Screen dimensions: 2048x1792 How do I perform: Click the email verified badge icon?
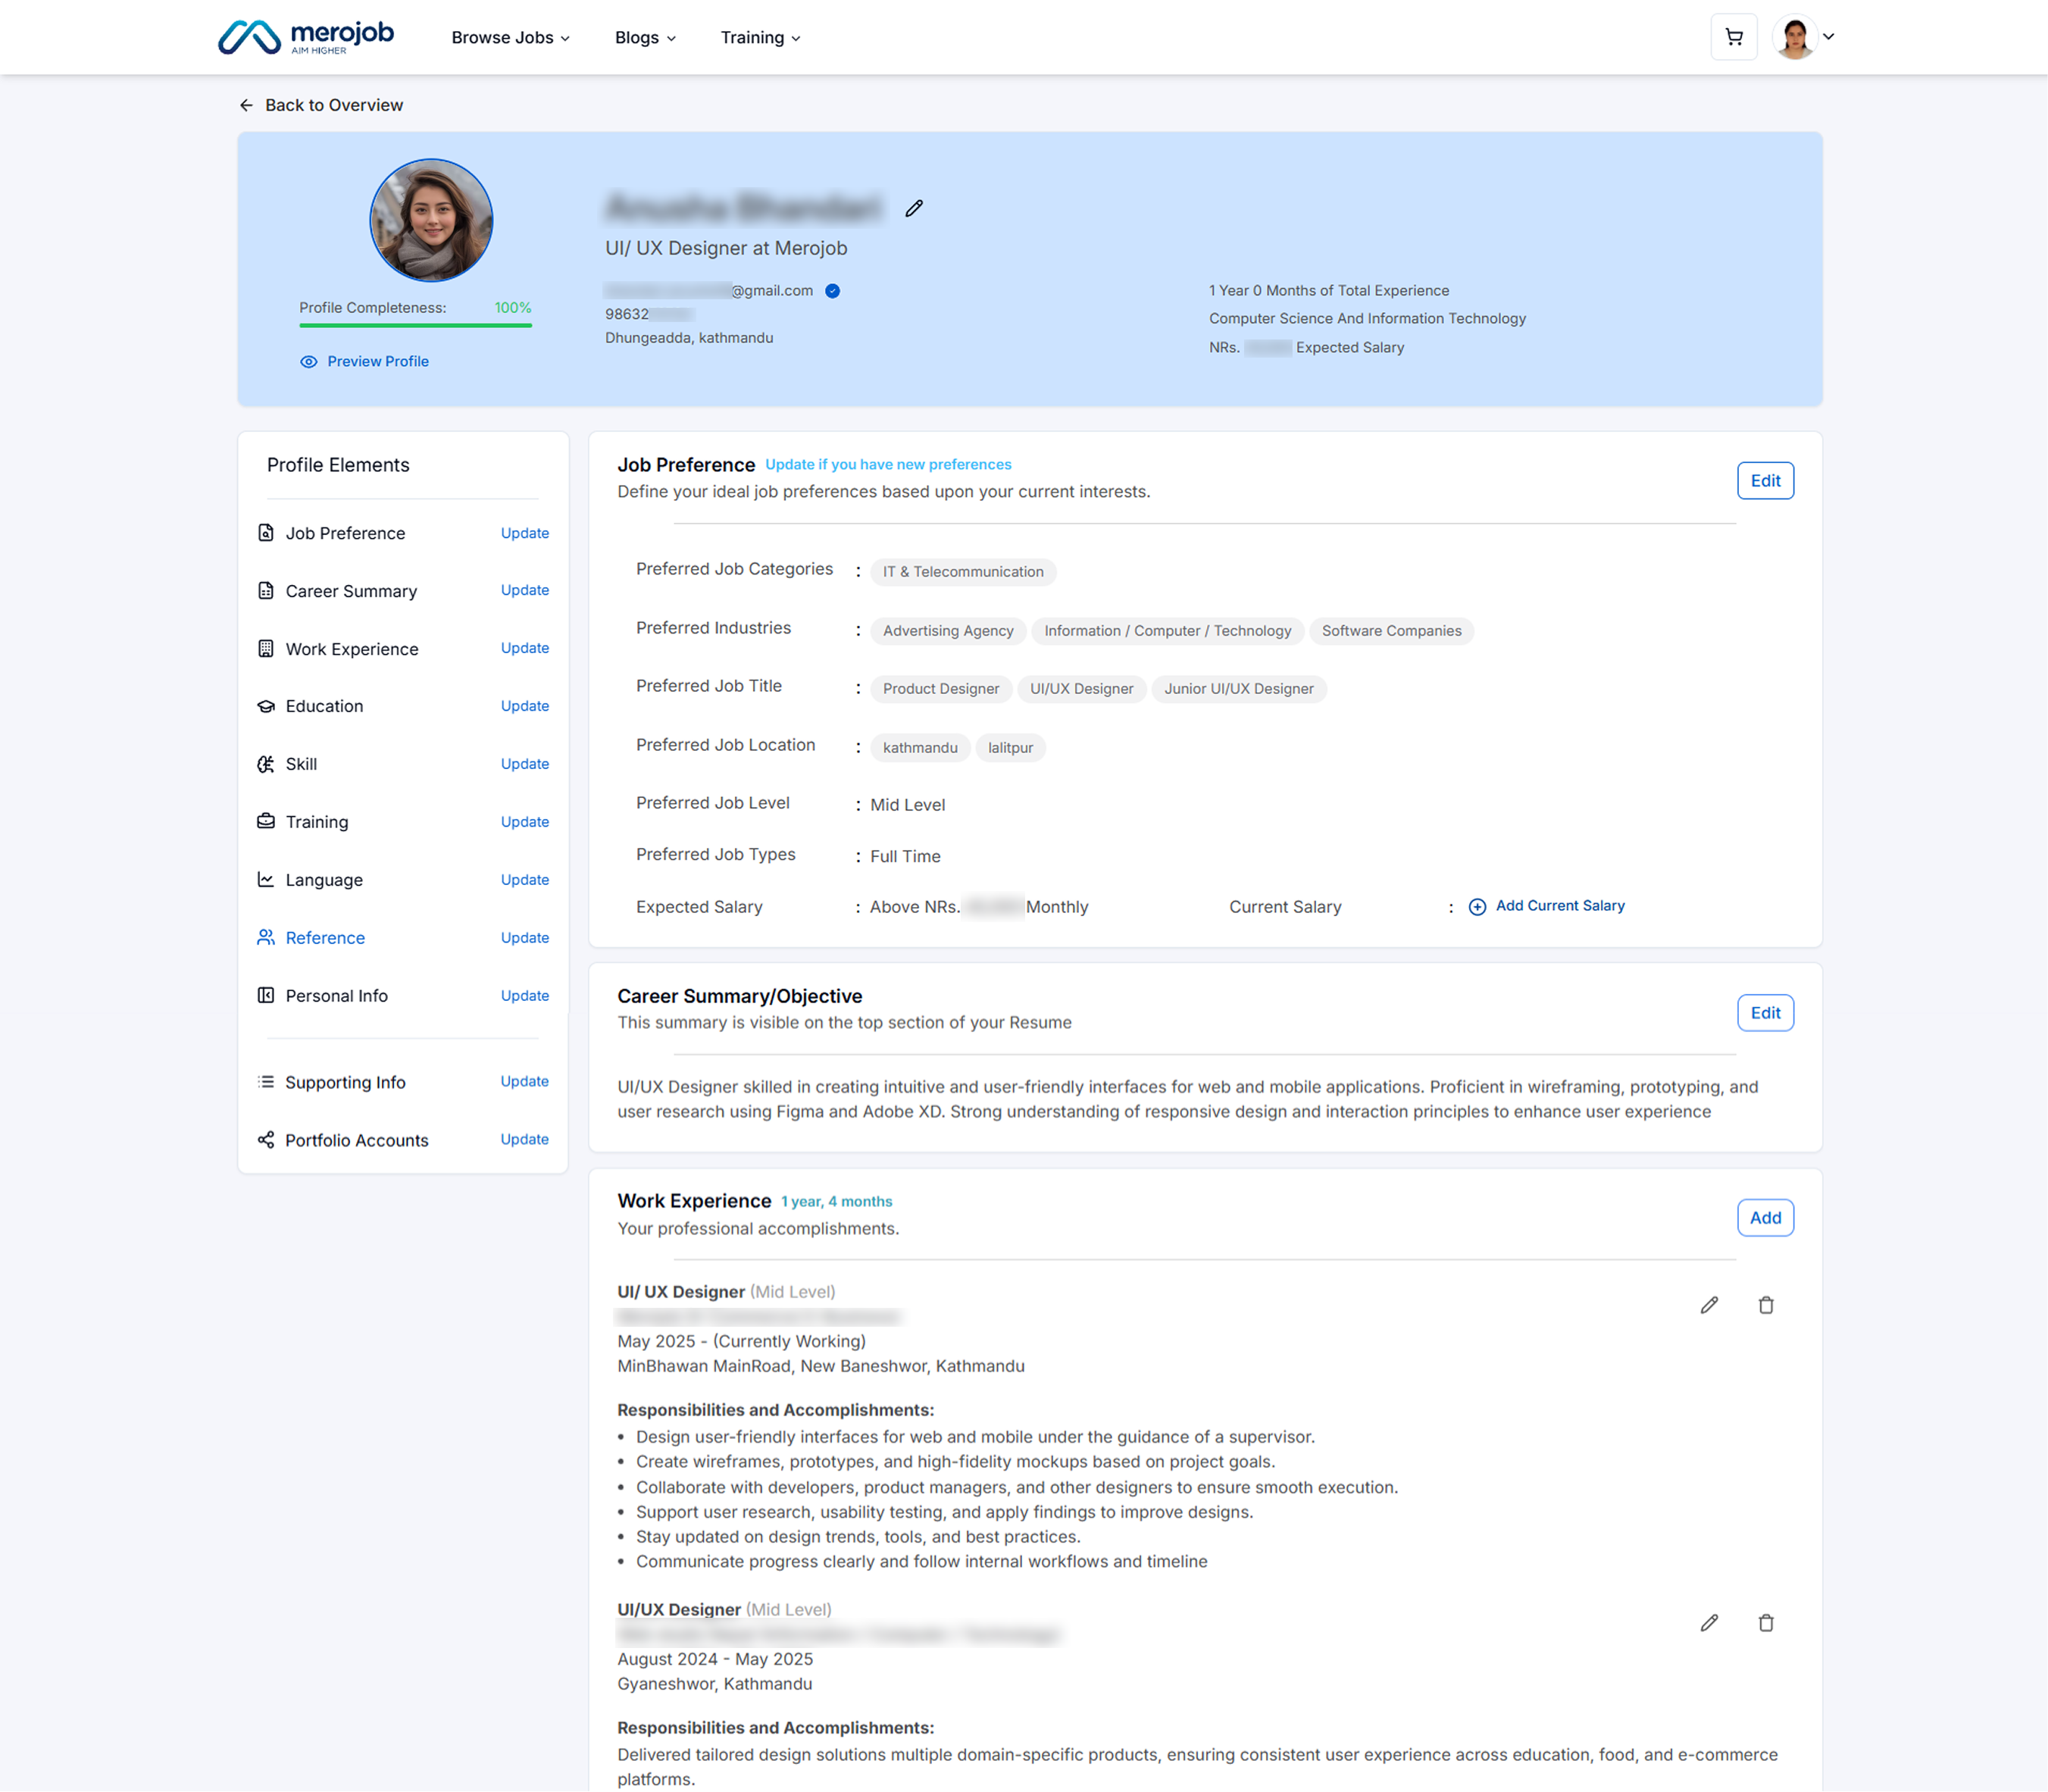(832, 291)
